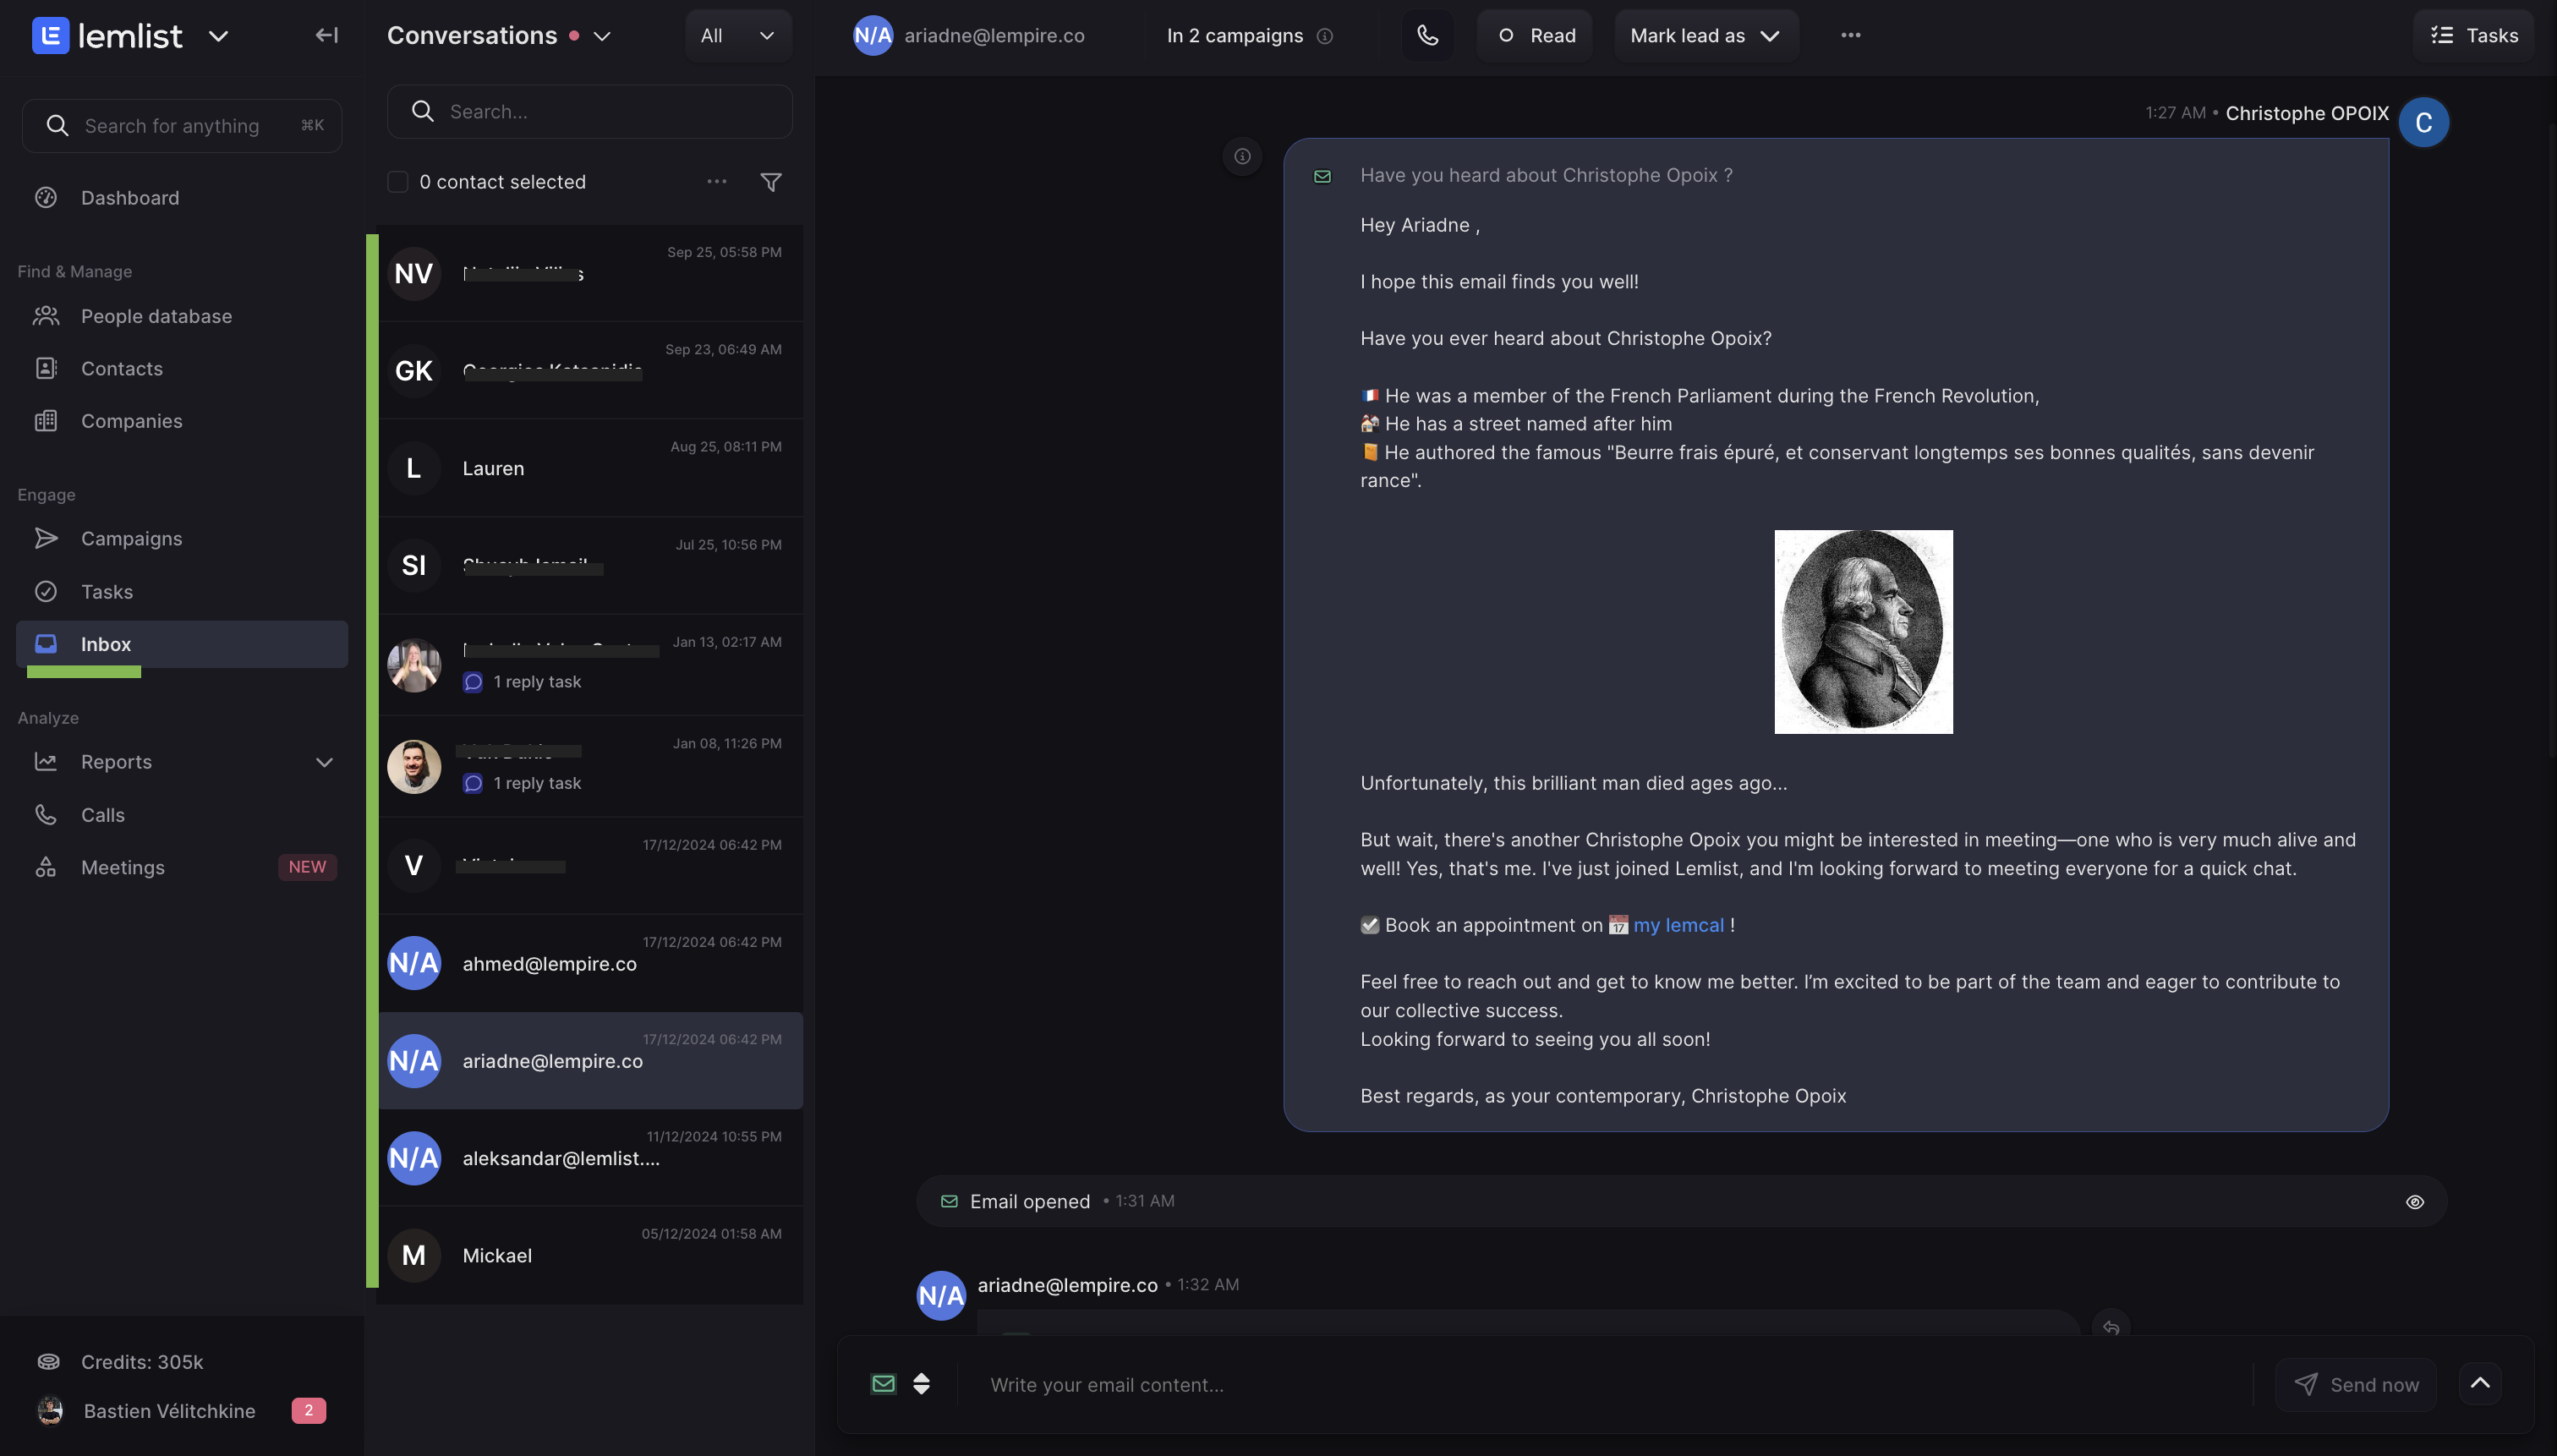The height and width of the screenshot is (1456, 2557).
Task: Open three-dot options in contact selection row
Action: [716, 182]
